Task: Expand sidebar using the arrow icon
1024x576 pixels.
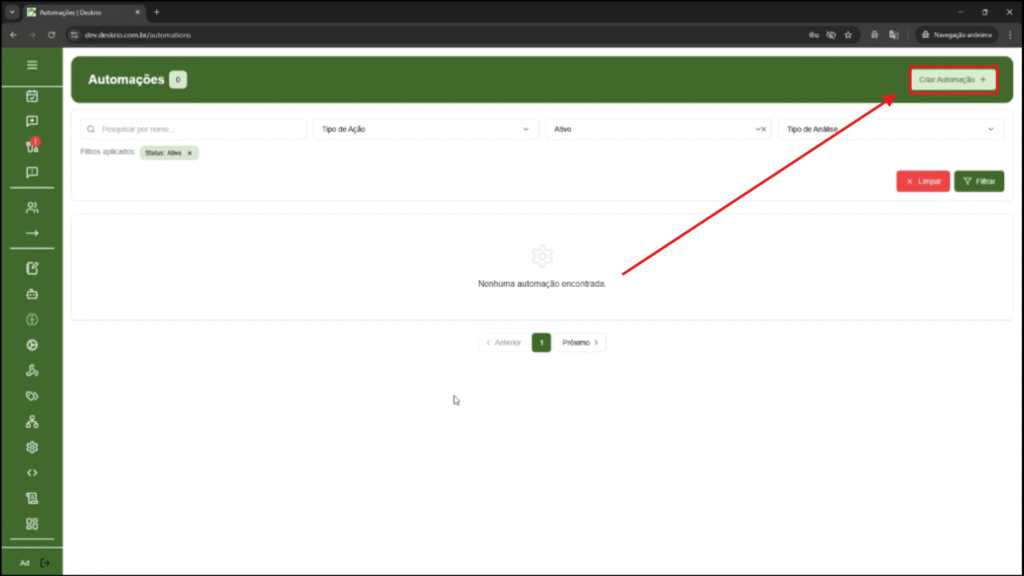Action: [x=32, y=233]
